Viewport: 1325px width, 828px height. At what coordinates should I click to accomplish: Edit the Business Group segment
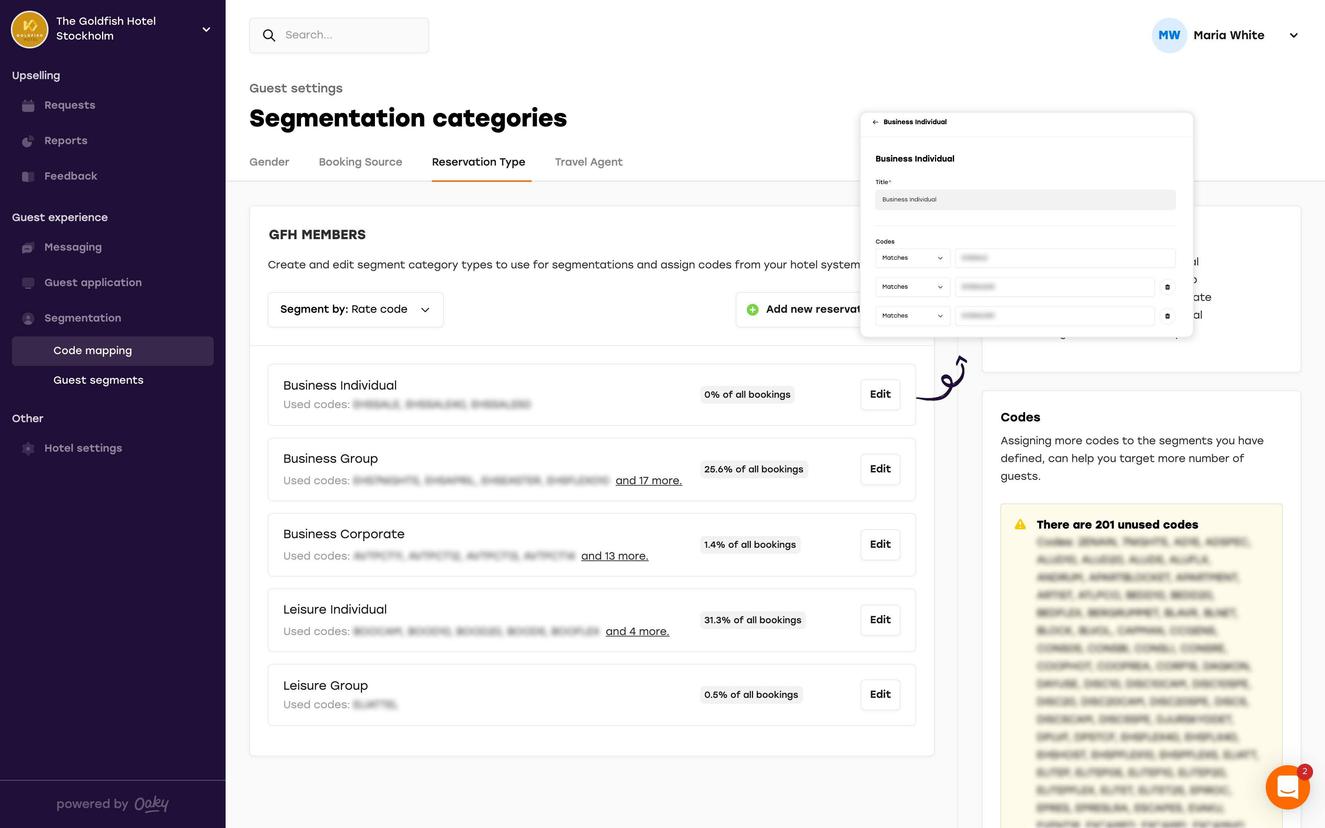[x=880, y=469]
